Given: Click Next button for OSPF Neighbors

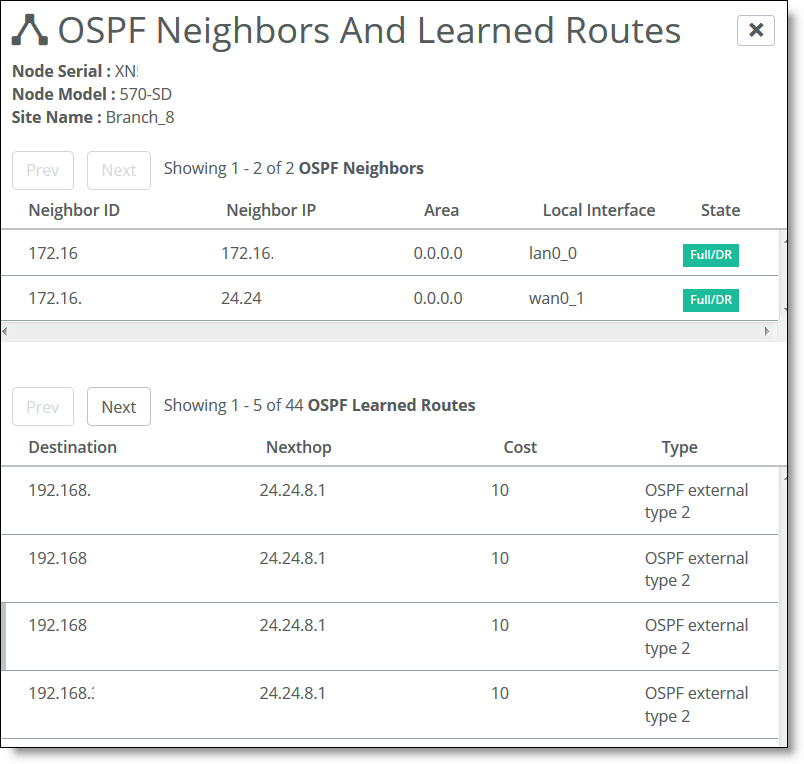Looking at the screenshot, I should (x=119, y=170).
